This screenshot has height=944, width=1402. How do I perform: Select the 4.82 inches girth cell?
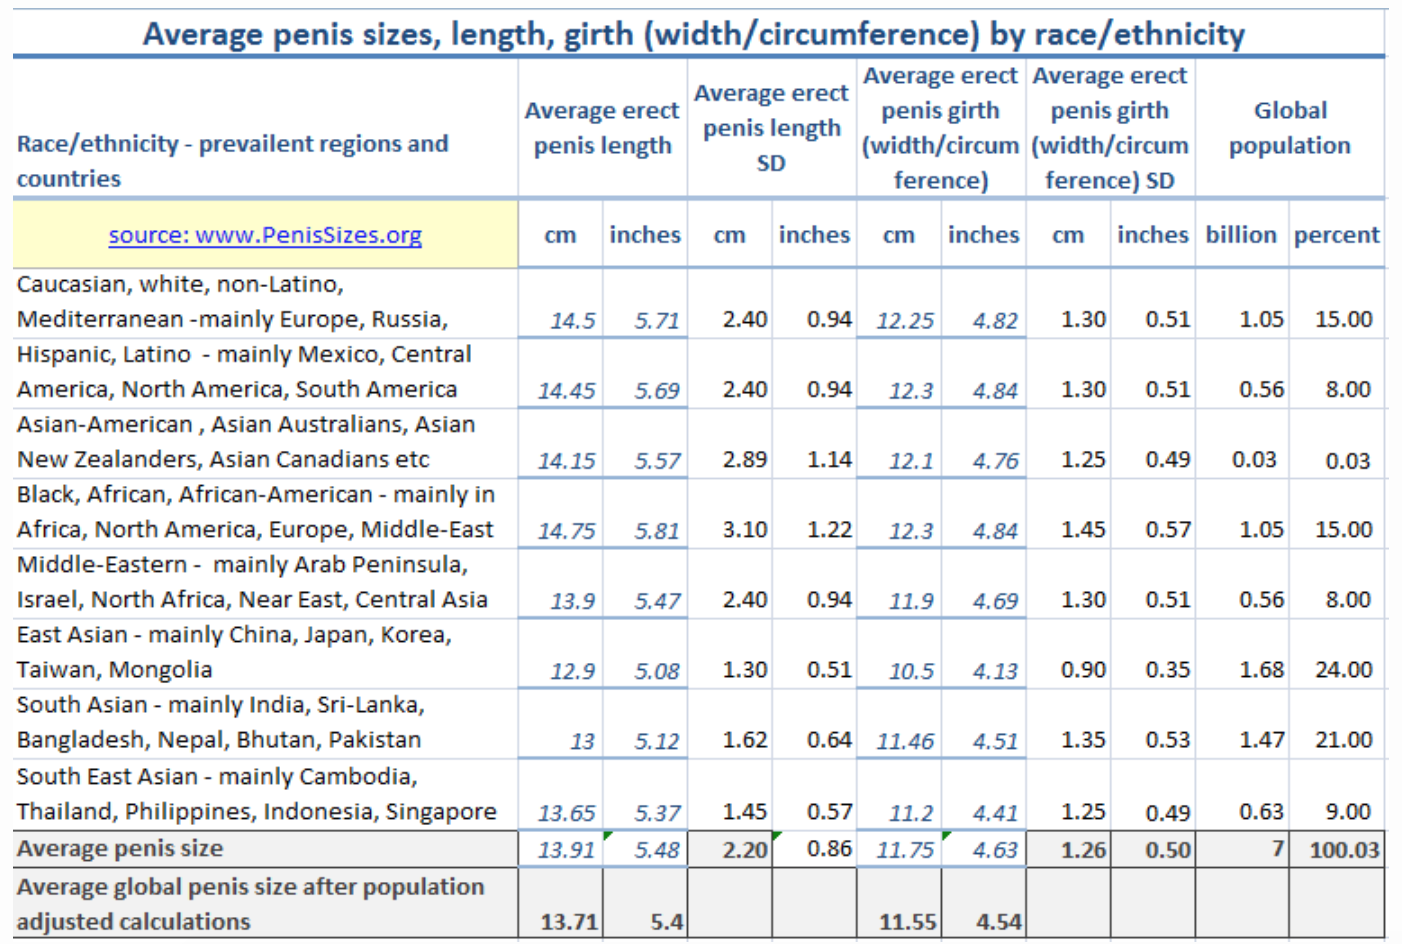995,321
